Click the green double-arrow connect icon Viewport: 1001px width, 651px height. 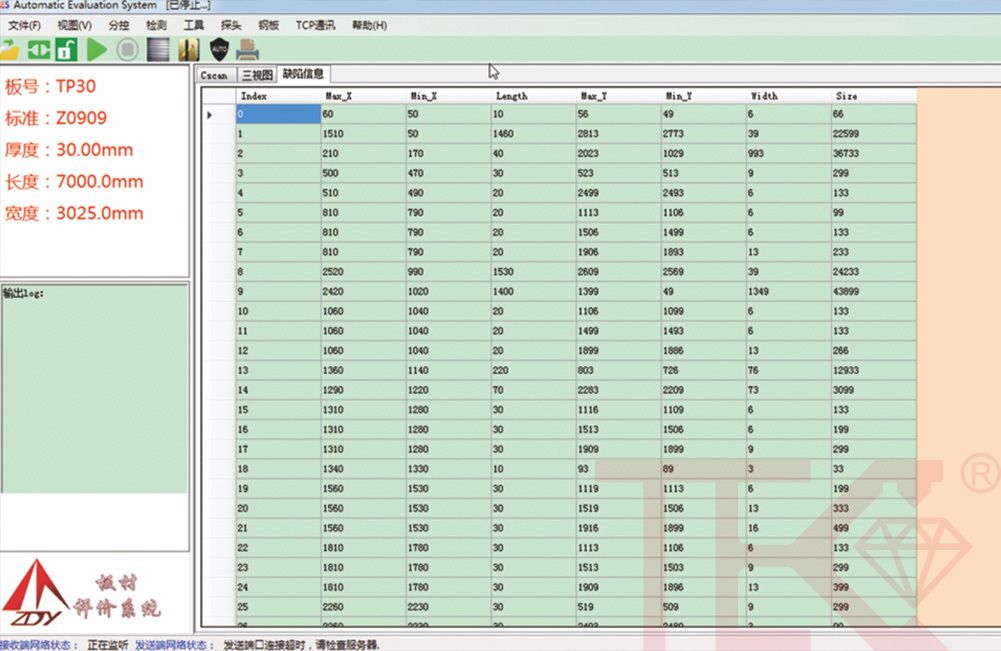39,49
